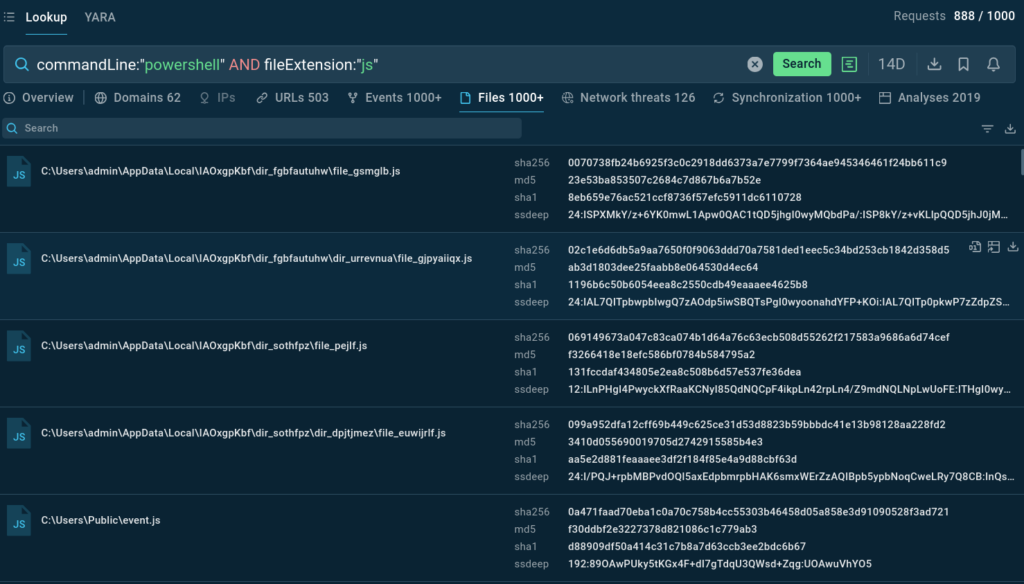The image size is (1024, 584).
Task: Click the download icon in the search bar
Action: [934, 64]
